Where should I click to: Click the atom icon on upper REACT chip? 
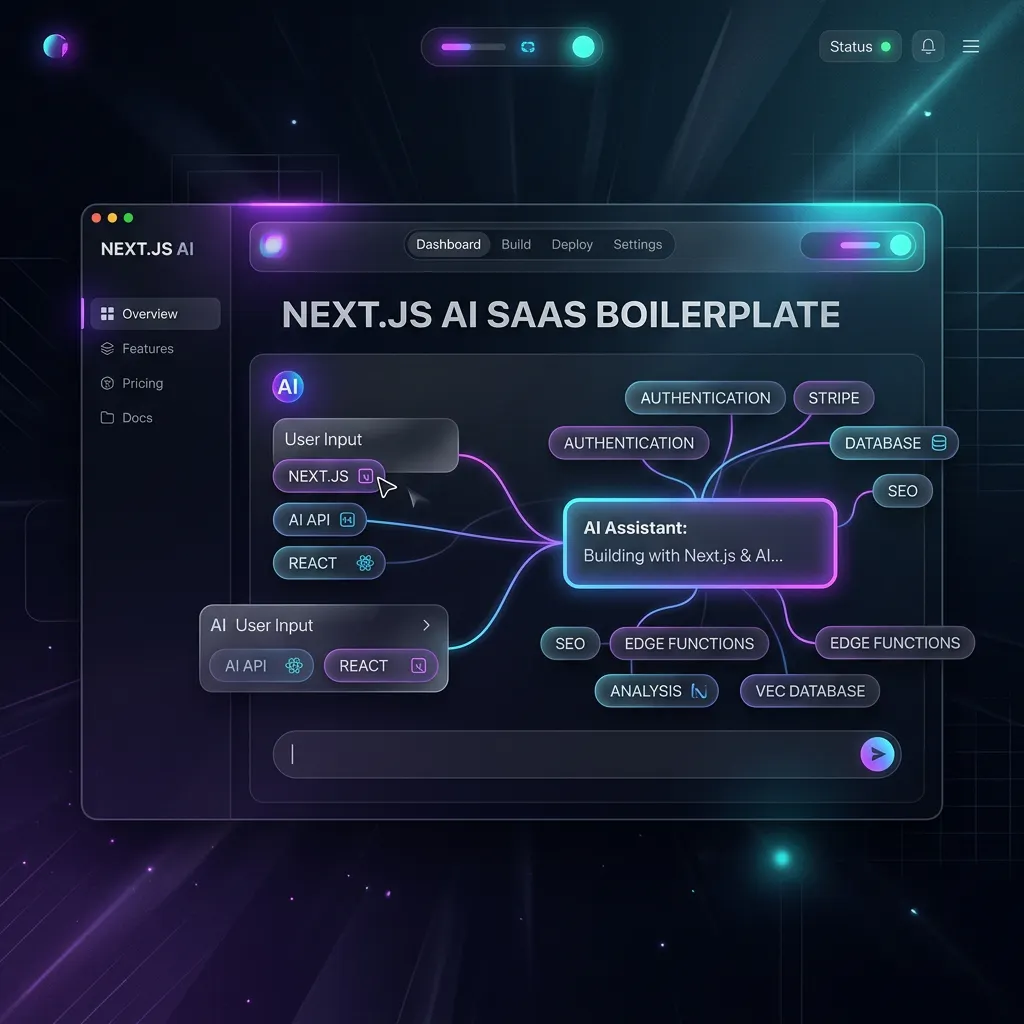pyautogui.click(x=365, y=563)
